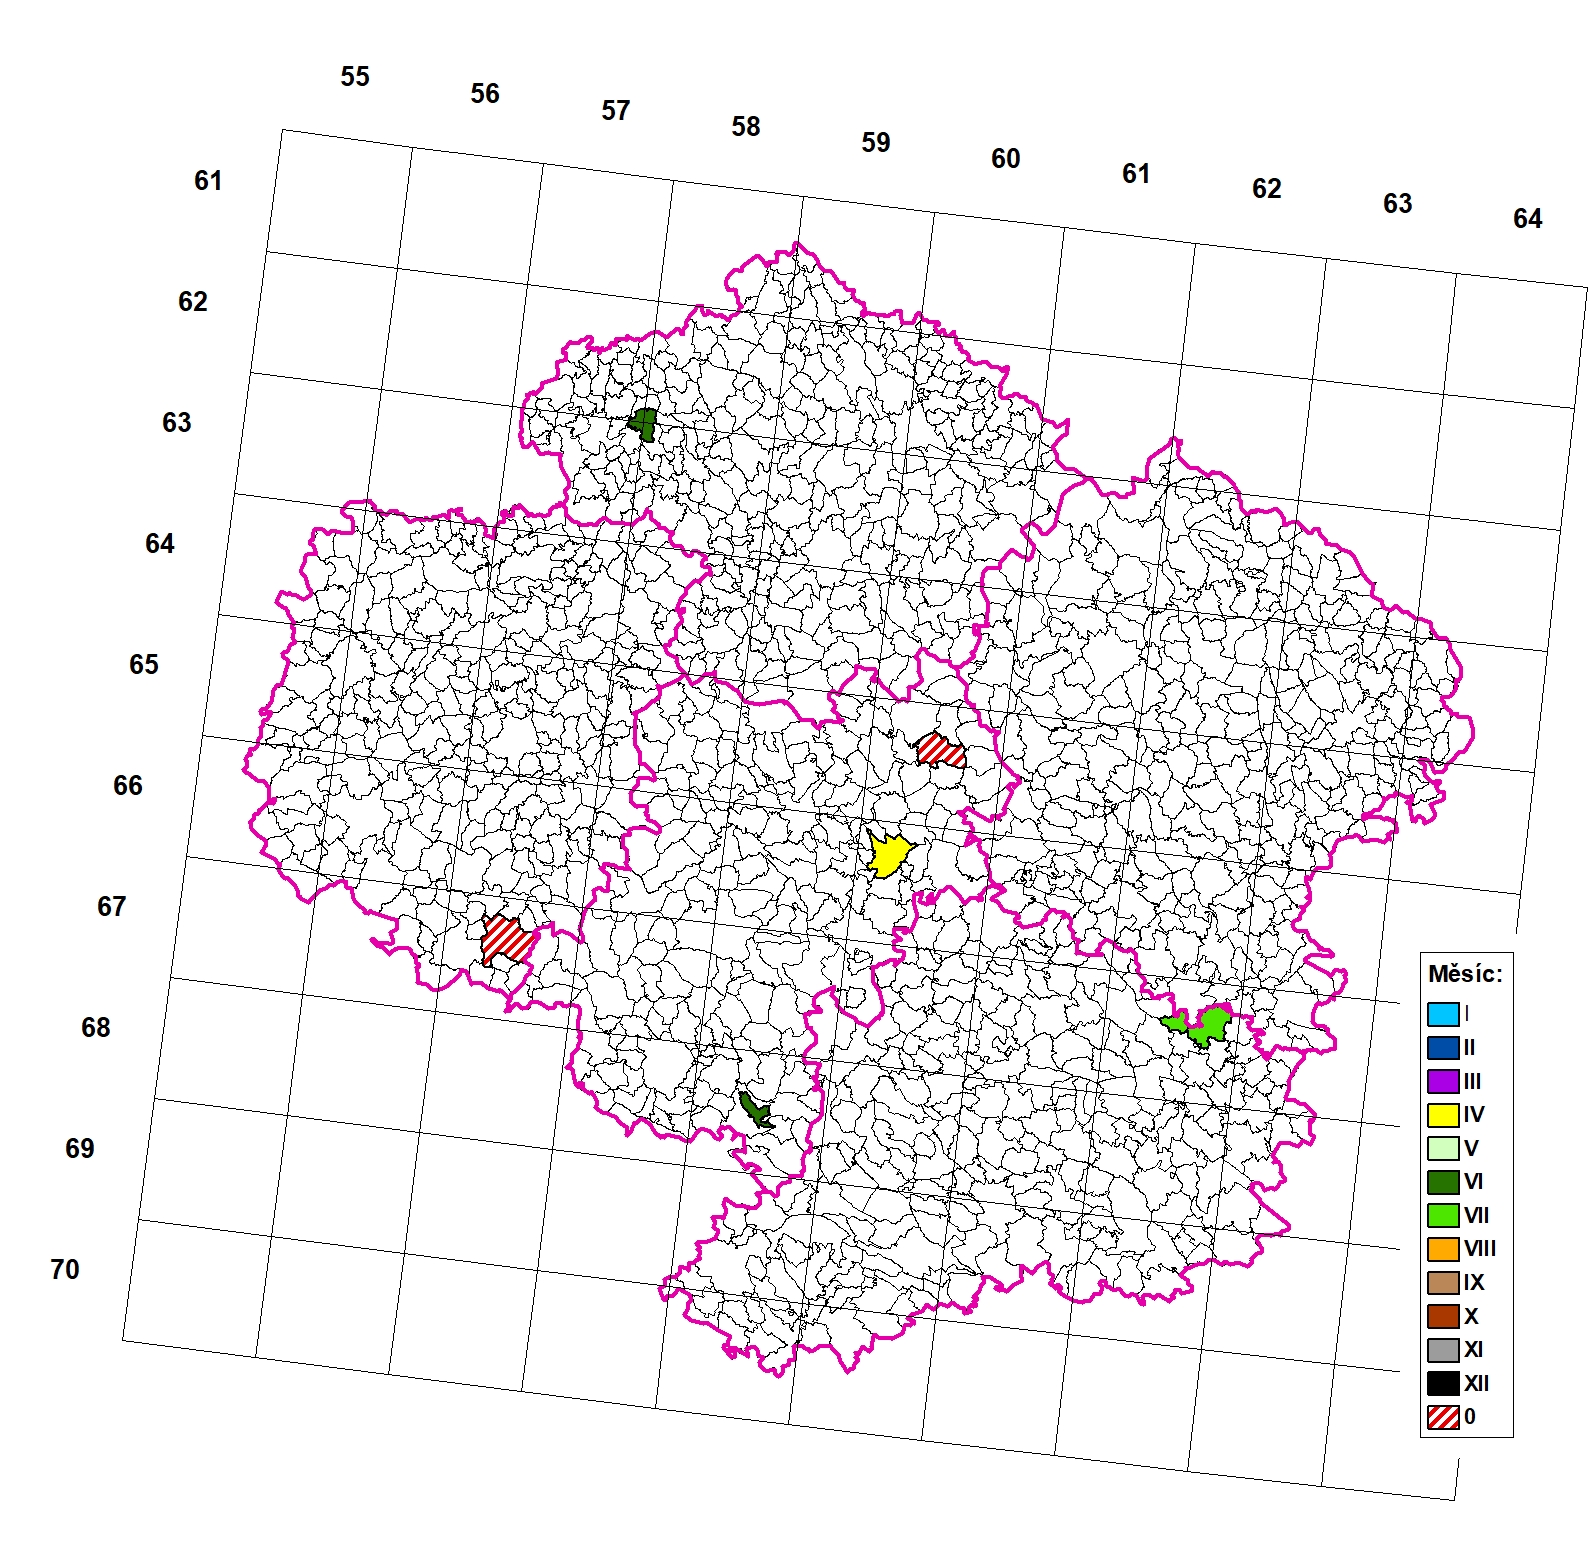
Task: Click grid column label 59
Action: (x=876, y=142)
